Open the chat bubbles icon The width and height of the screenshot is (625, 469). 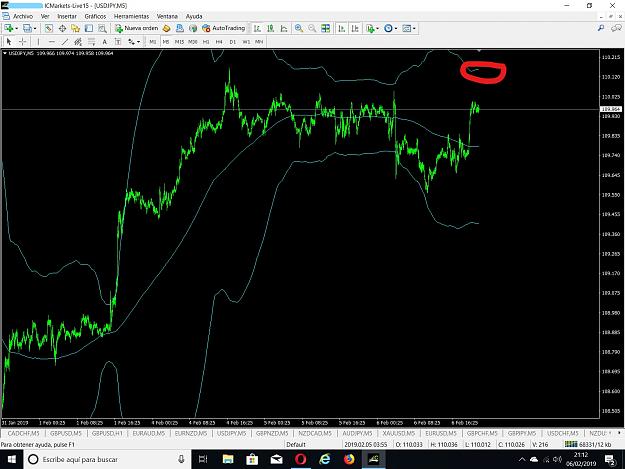616,28
